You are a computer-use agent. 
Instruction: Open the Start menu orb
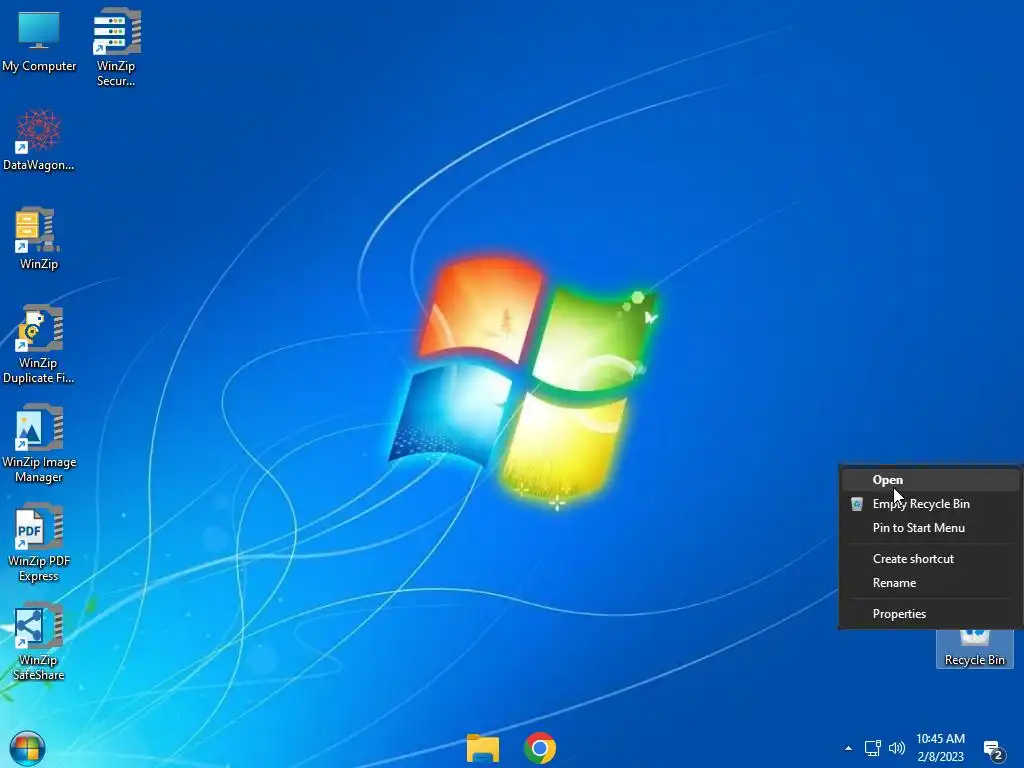pos(27,748)
